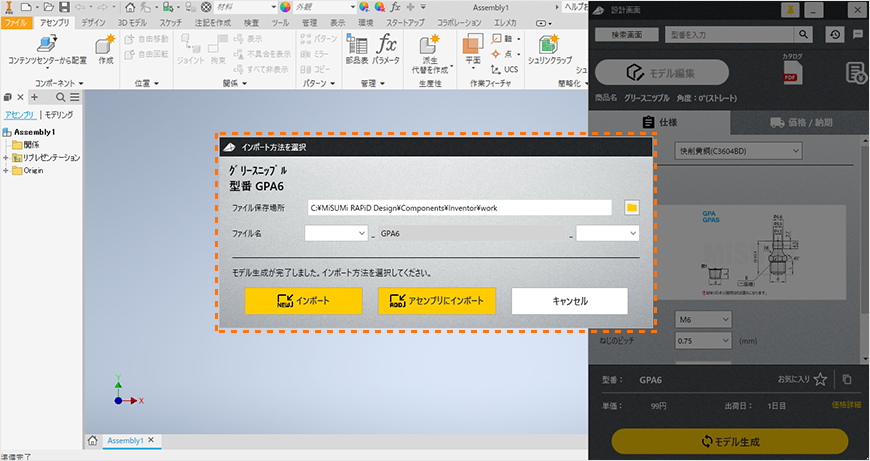Click the folder browse icon beside the save path
The width and height of the screenshot is (870, 461).
coord(631,207)
